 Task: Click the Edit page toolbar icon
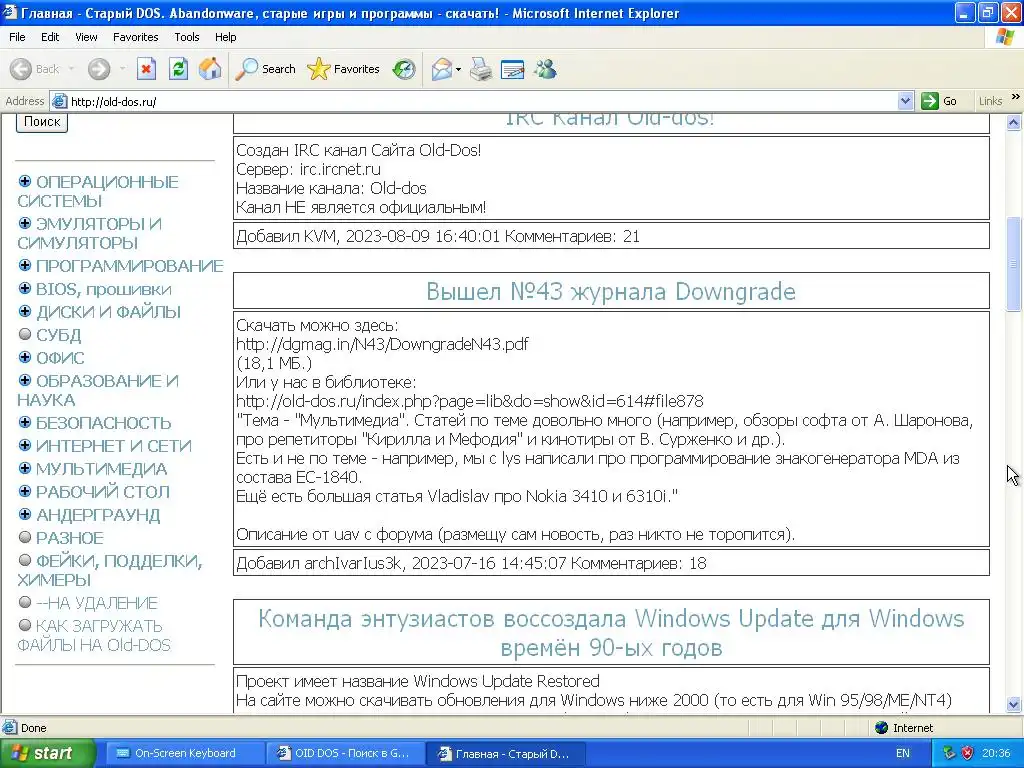[513, 69]
